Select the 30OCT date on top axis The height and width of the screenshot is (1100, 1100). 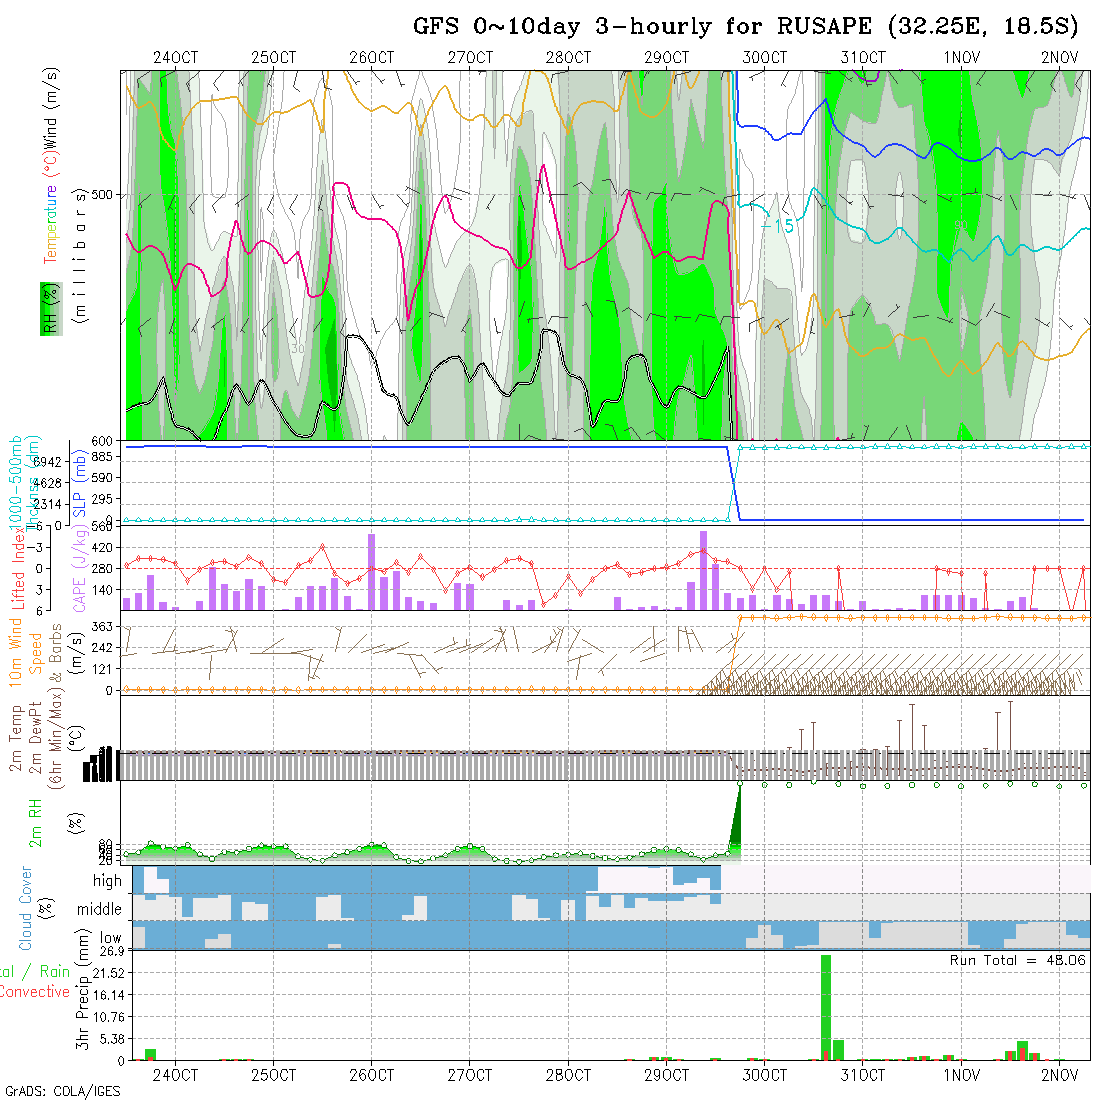click(x=765, y=58)
